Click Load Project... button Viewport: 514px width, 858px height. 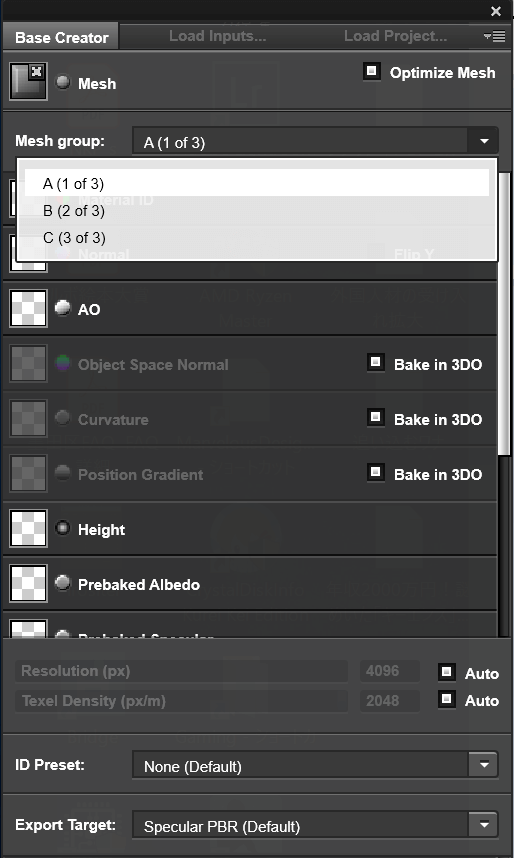click(x=395, y=36)
